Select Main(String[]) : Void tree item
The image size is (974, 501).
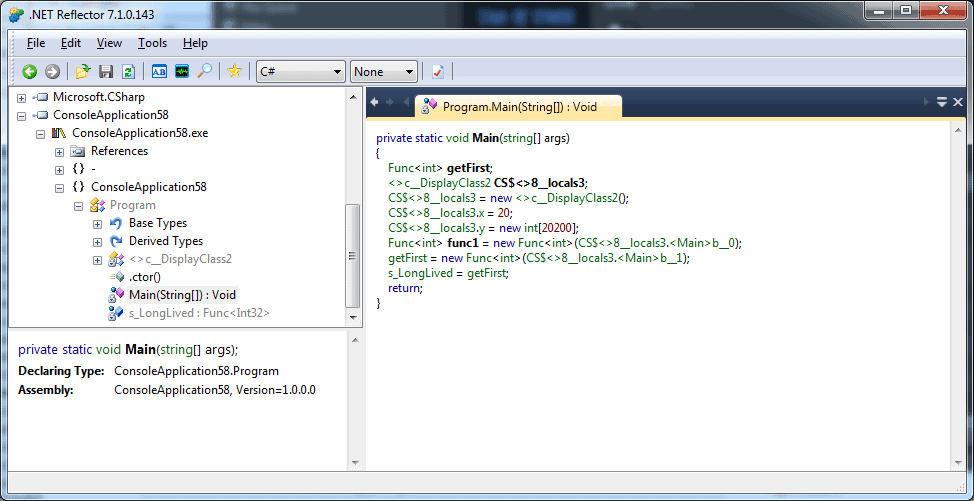183,295
